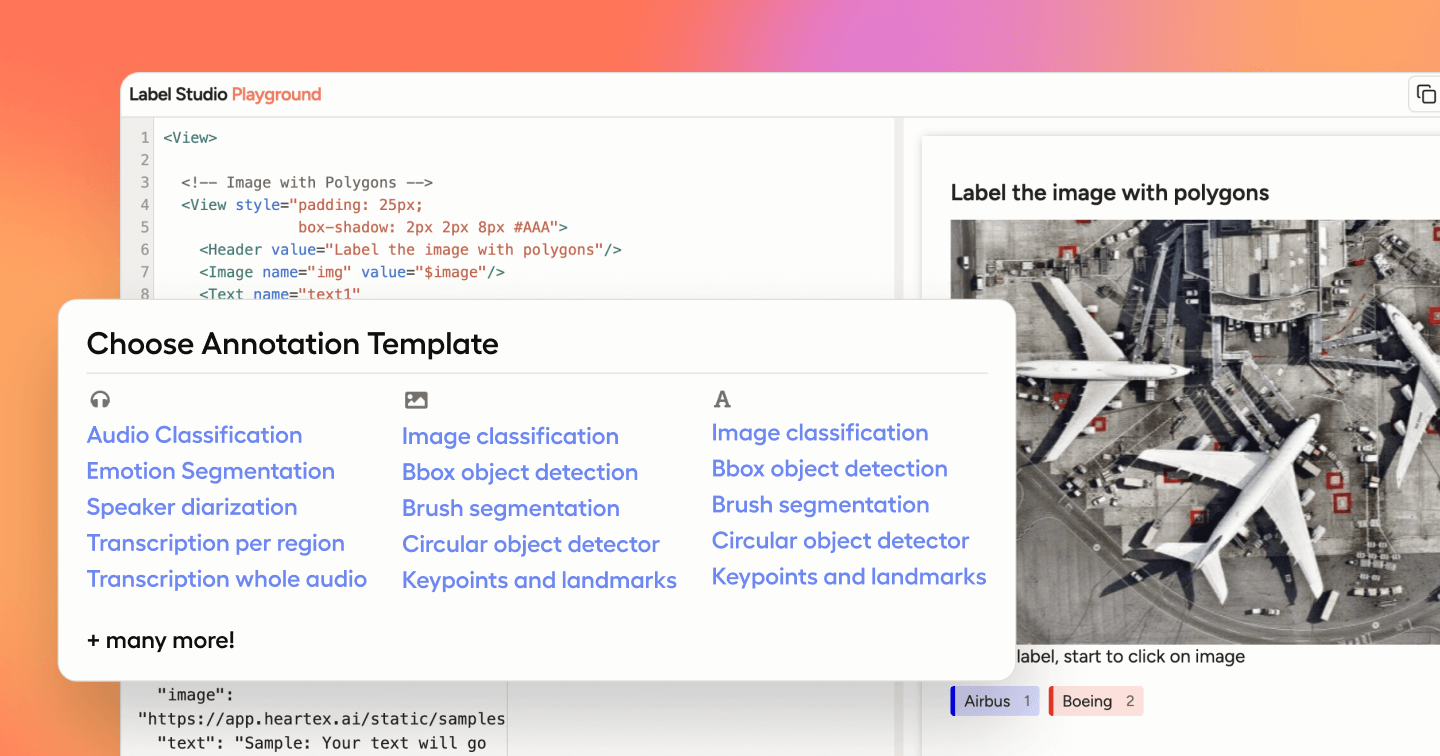Click the heartex.ai sample URL in JSON panel
This screenshot has width=1440, height=756.
click(321, 719)
